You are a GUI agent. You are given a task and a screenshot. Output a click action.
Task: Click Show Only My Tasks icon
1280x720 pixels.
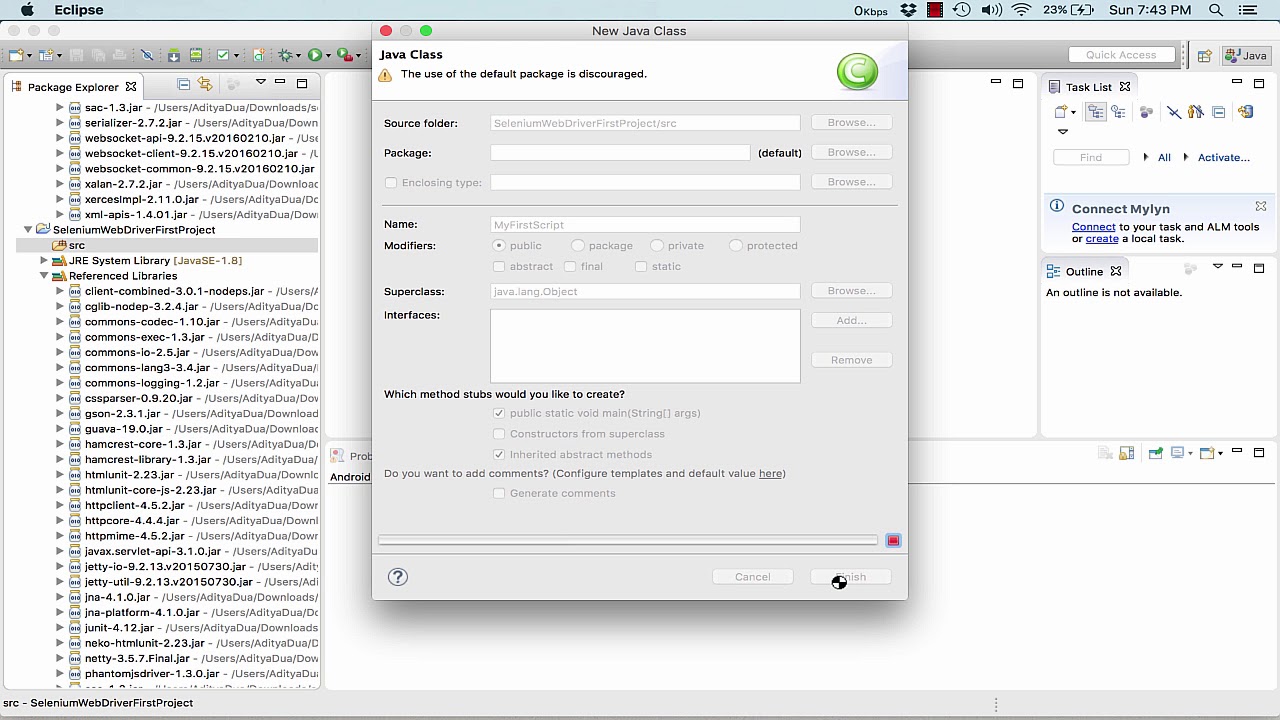pos(1196,112)
